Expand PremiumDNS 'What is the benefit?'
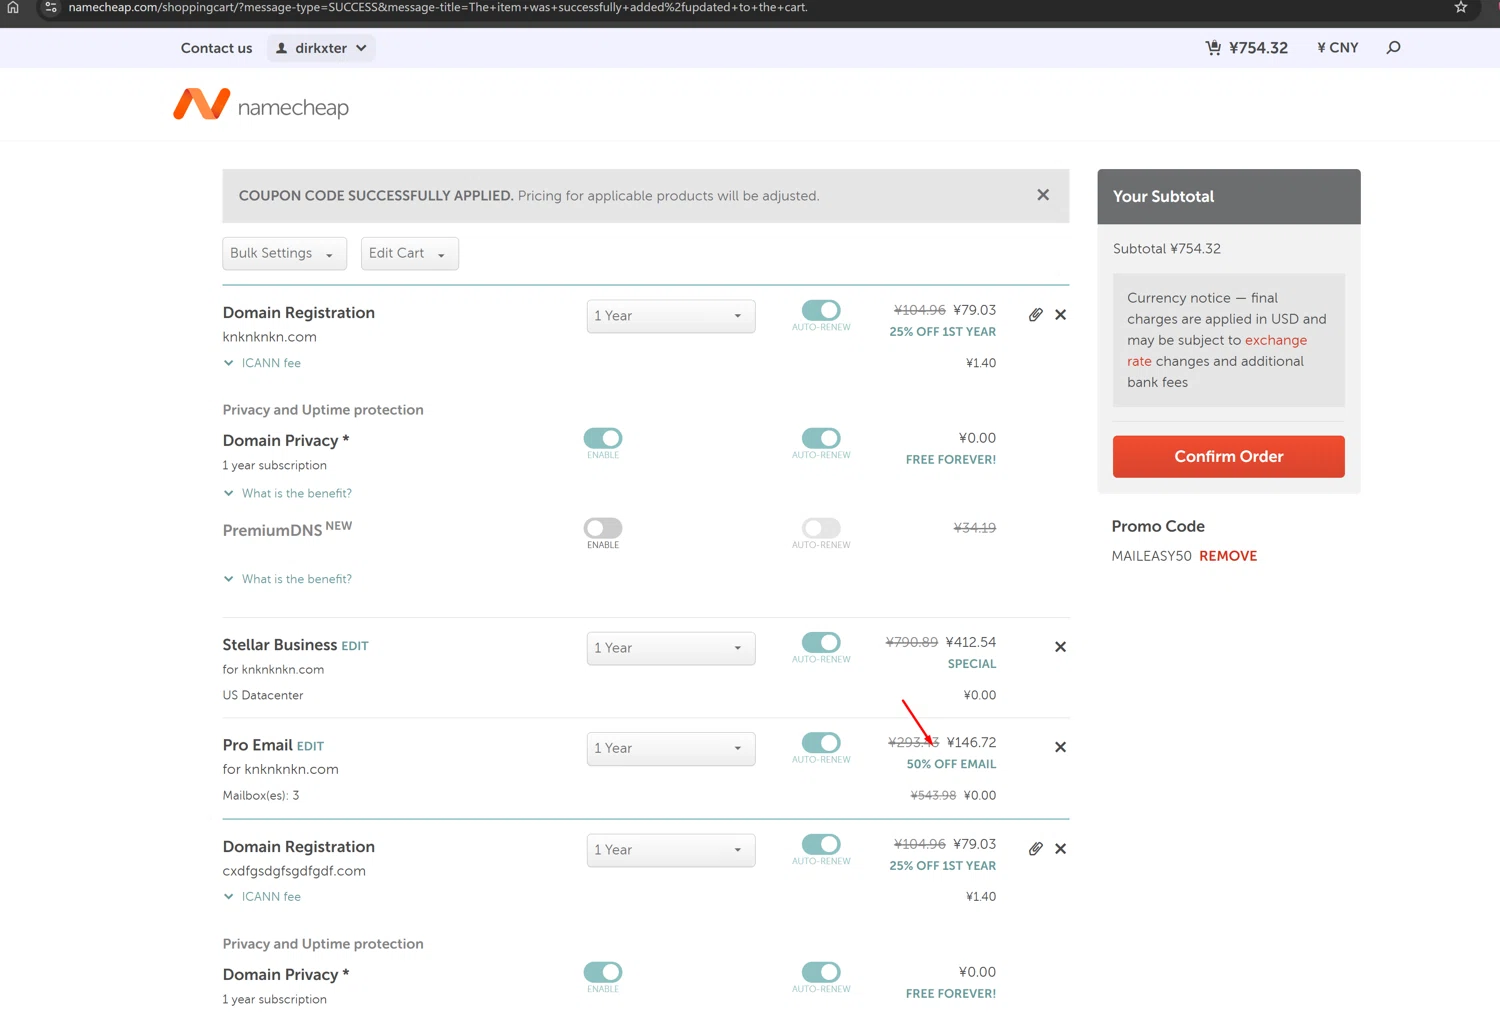This screenshot has width=1500, height=1016. coord(287,579)
